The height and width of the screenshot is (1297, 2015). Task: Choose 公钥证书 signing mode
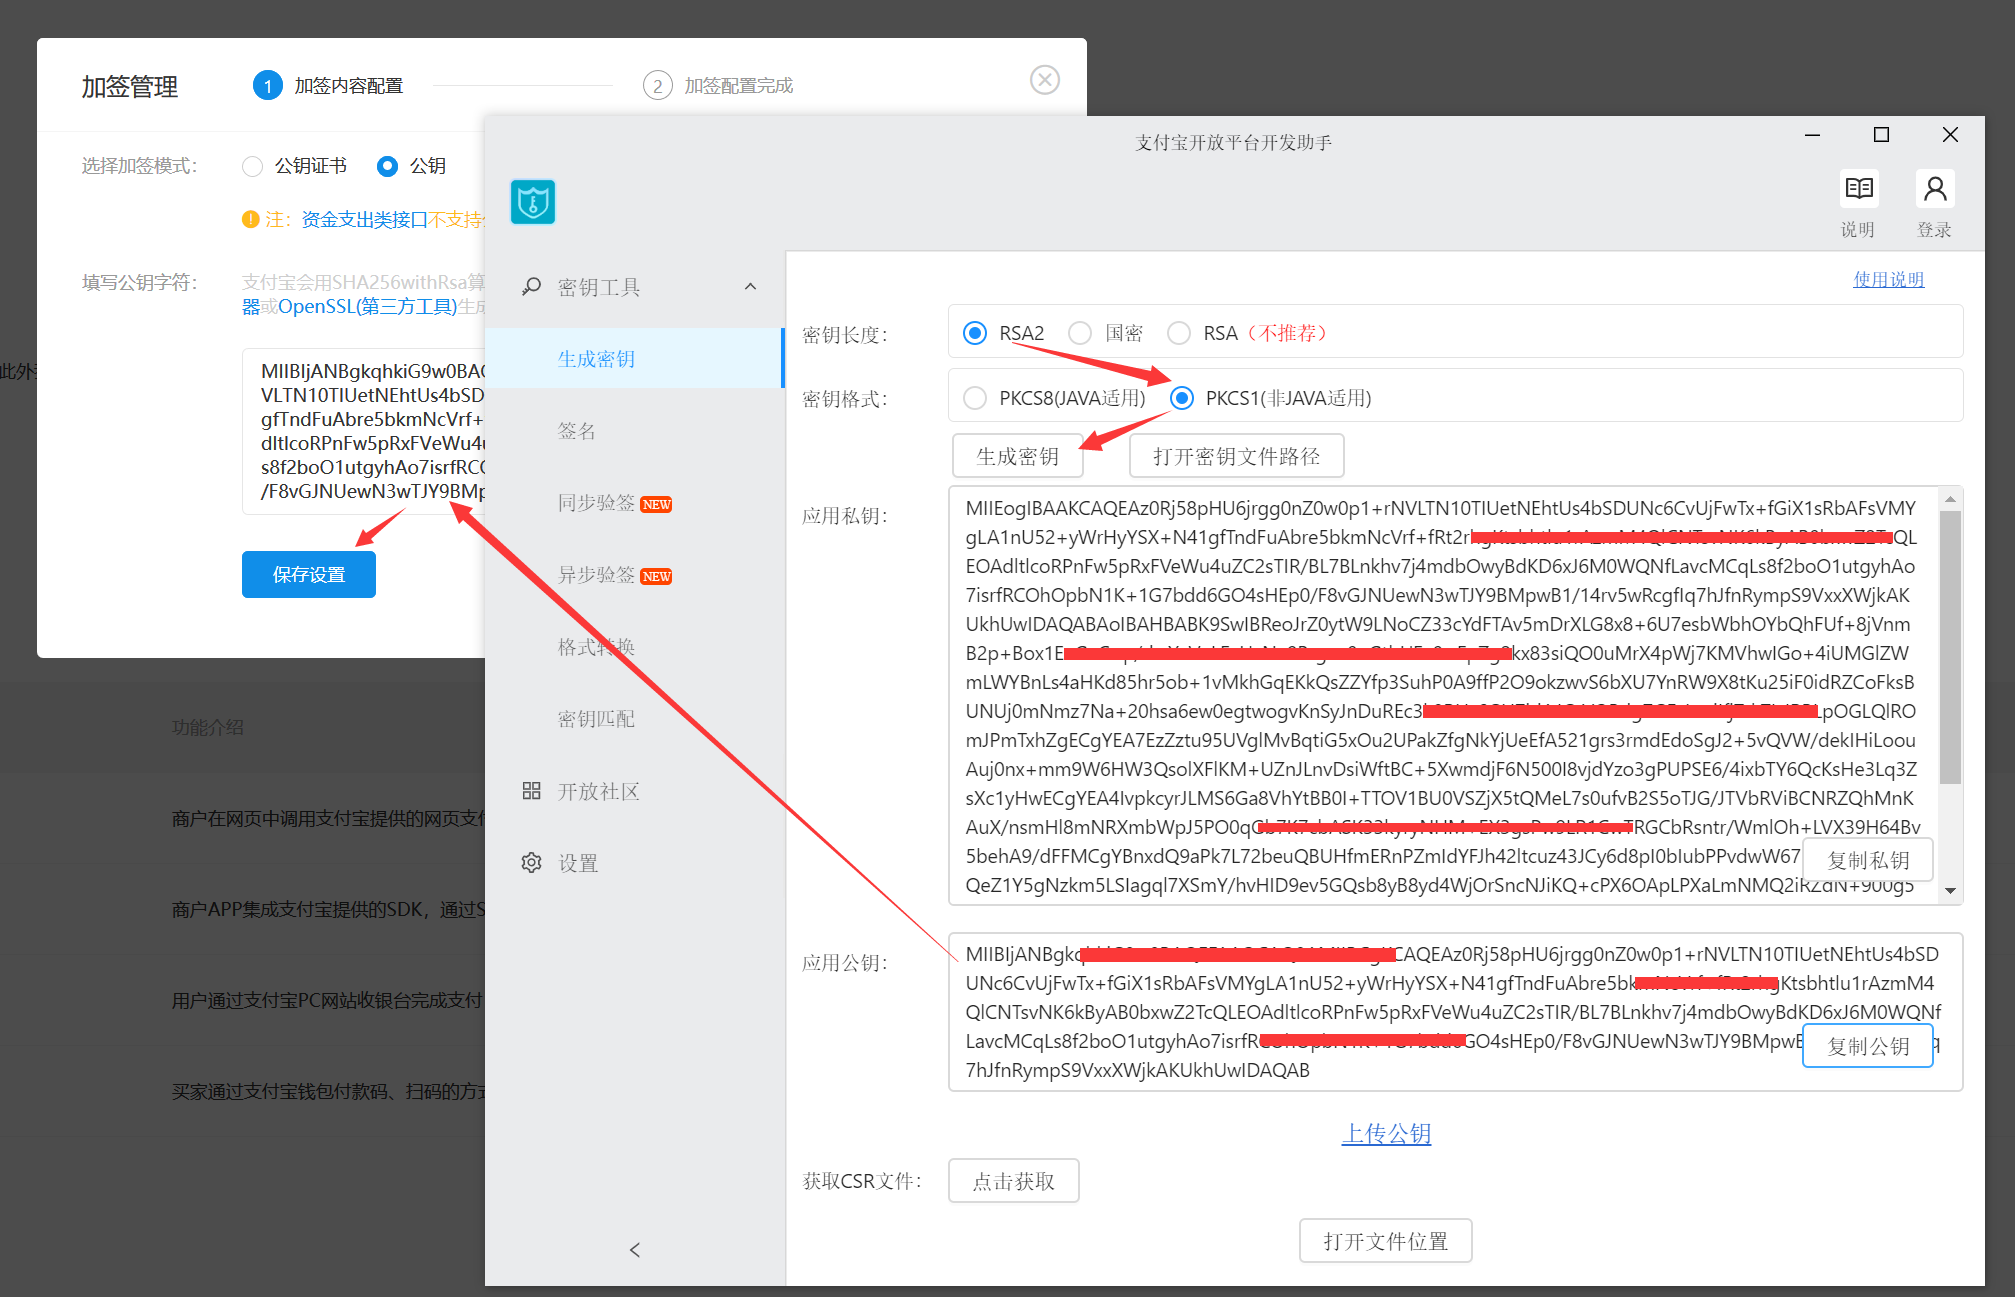[x=252, y=166]
